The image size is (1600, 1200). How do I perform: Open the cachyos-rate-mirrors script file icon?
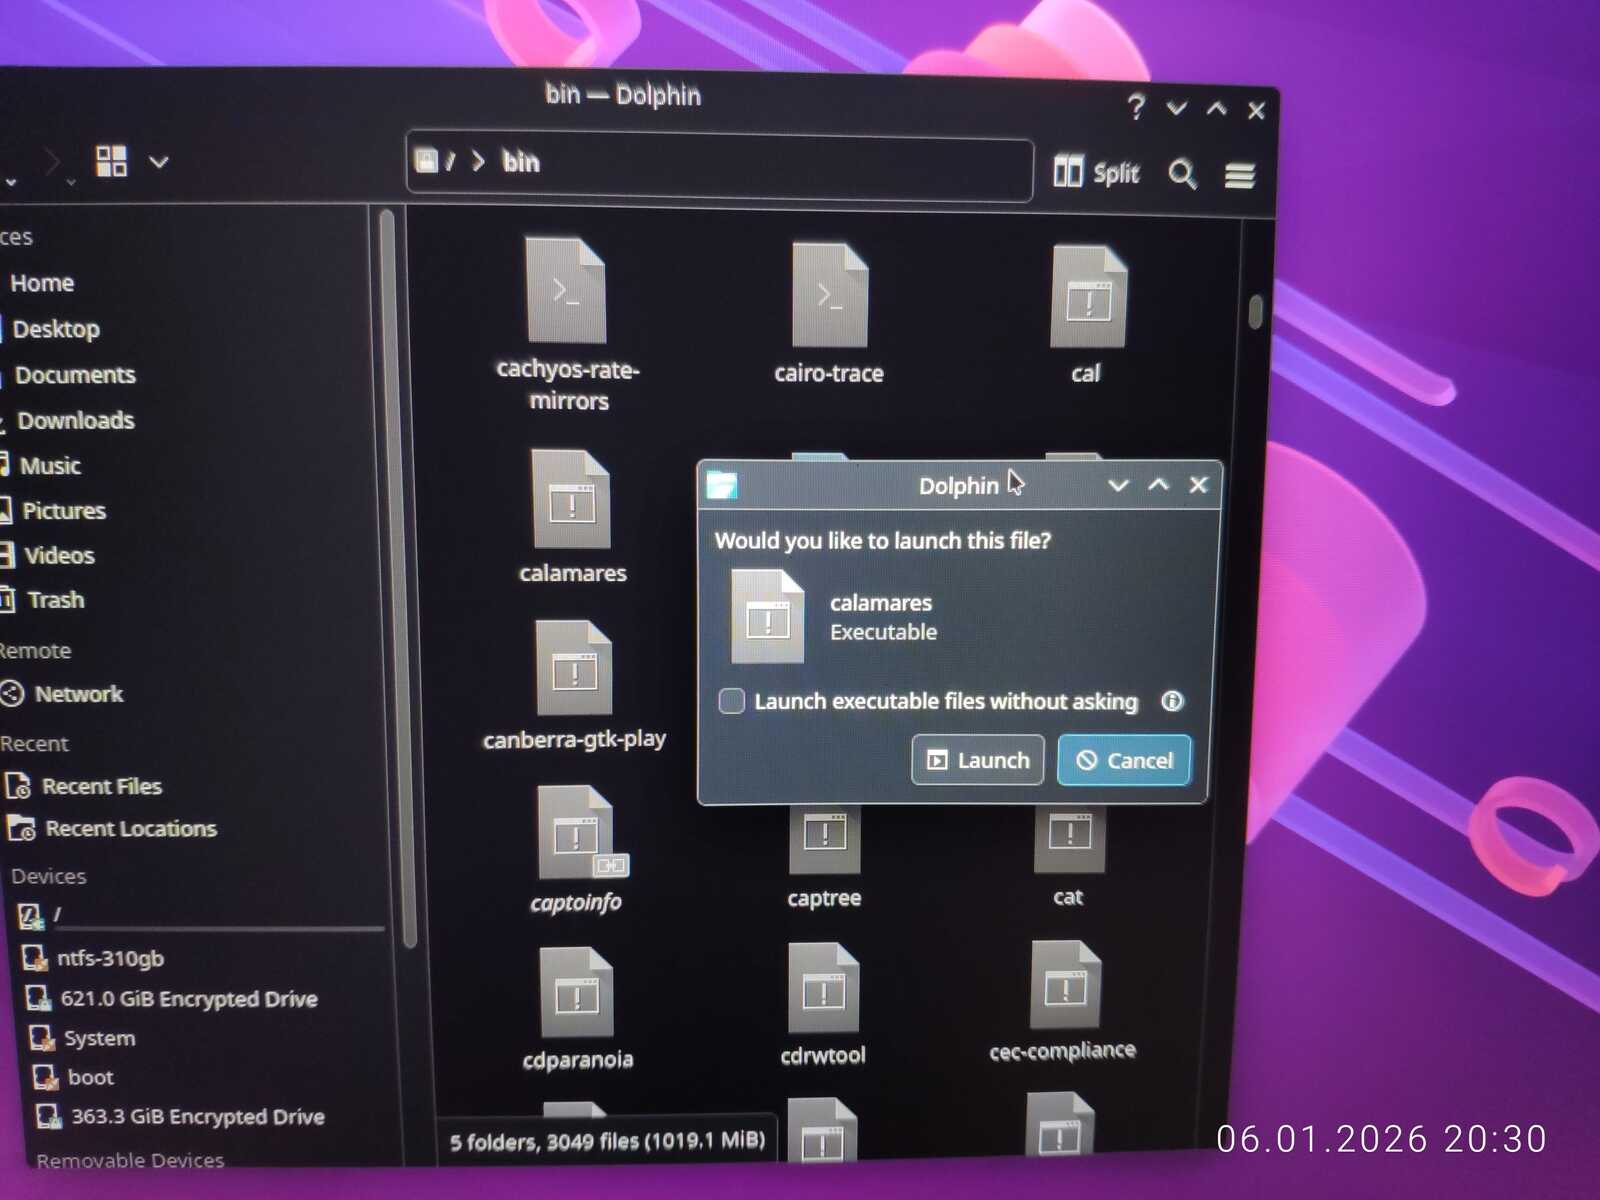(x=566, y=290)
